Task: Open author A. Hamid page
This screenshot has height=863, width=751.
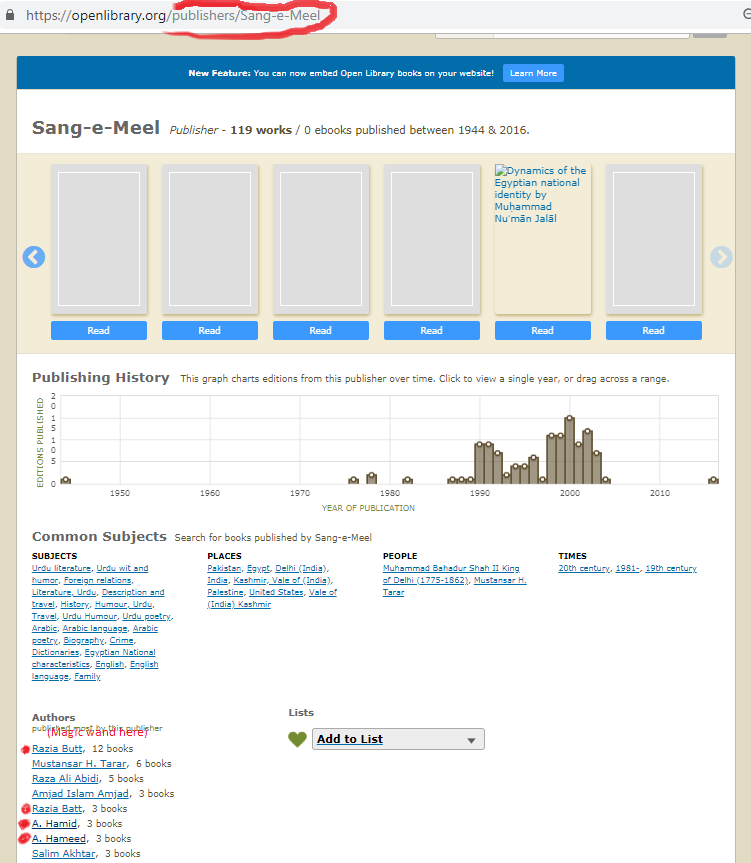Action: (54, 823)
